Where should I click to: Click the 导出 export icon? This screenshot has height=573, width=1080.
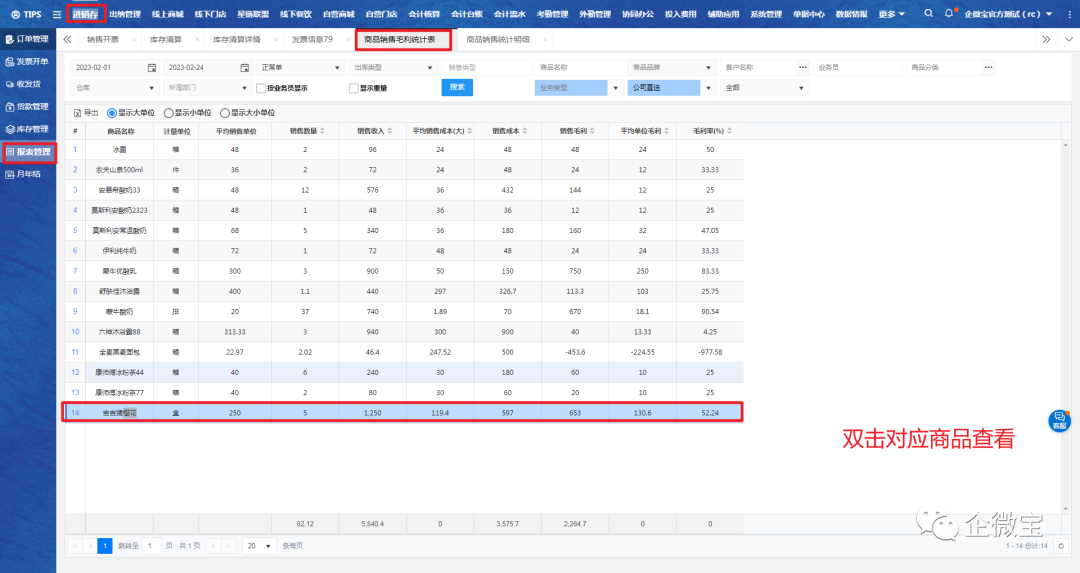coord(78,113)
